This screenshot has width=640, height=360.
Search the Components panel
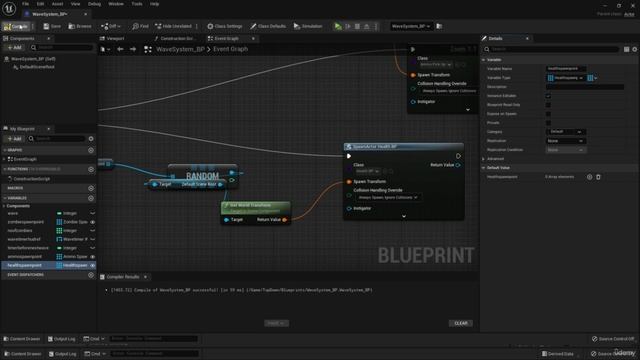tap(62, 48)
